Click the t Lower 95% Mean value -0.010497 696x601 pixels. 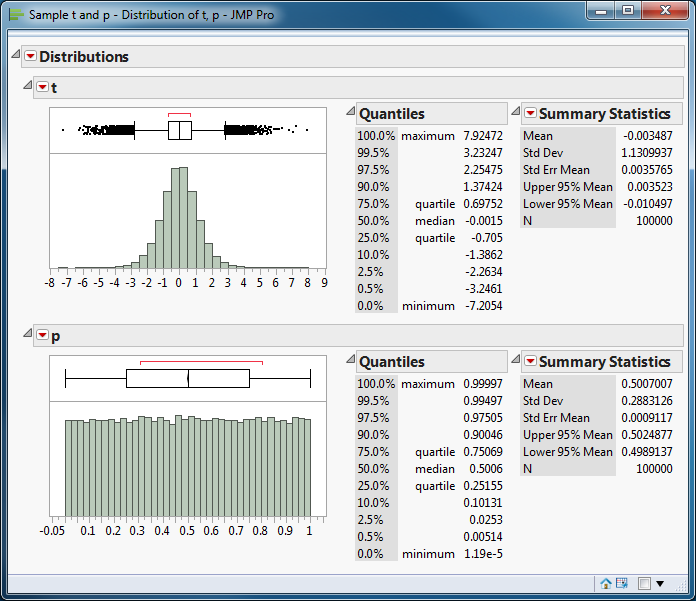point(648,204)
